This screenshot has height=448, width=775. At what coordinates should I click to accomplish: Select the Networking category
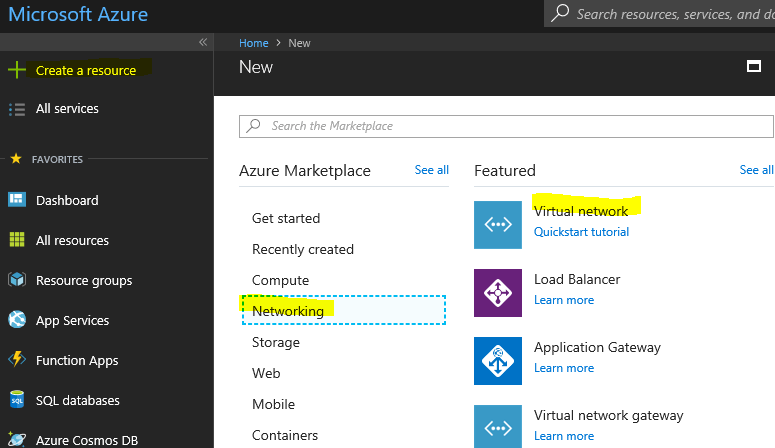coord(344,311)
